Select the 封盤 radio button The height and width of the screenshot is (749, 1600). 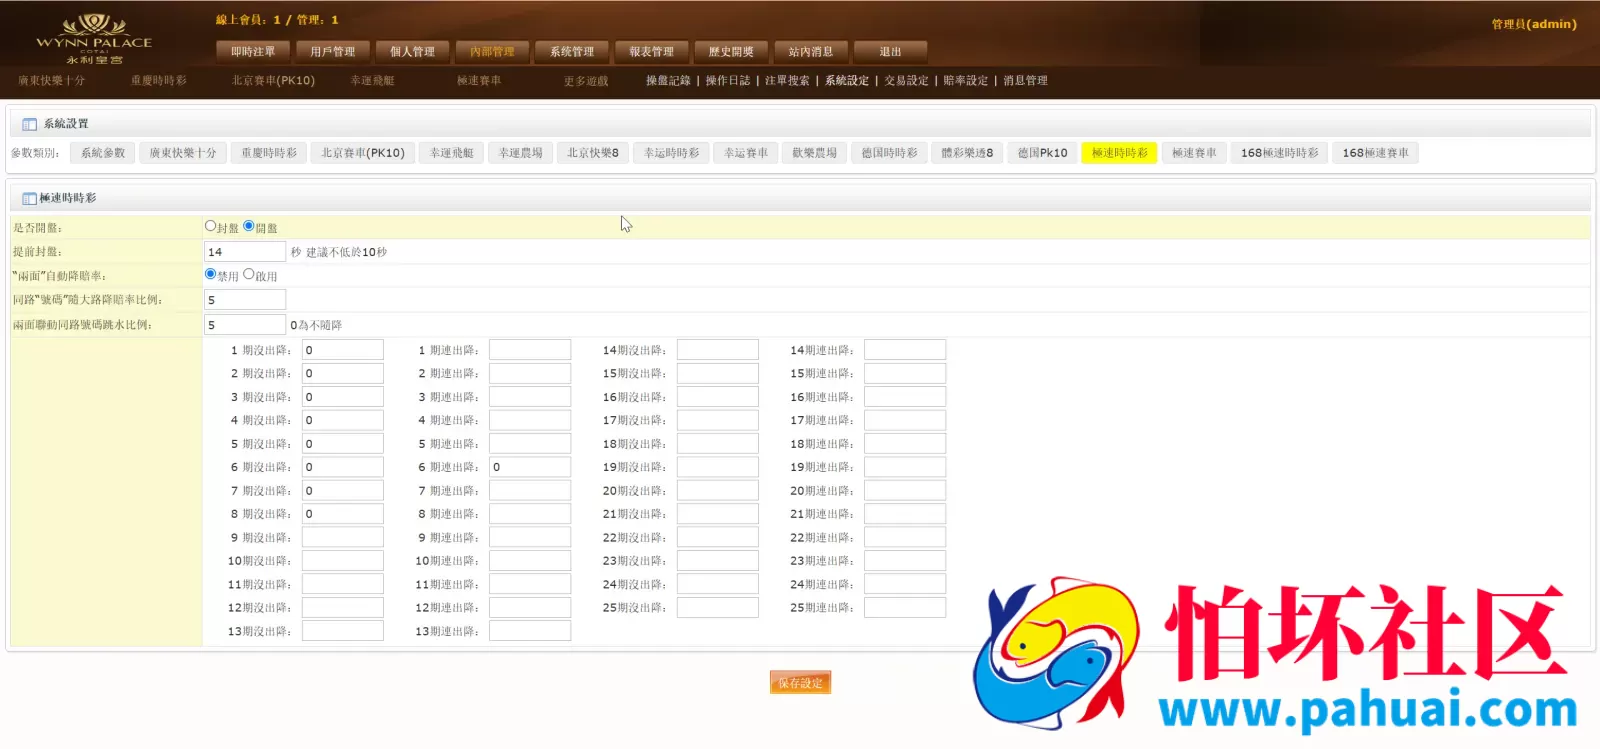click(x=210, y=226)
